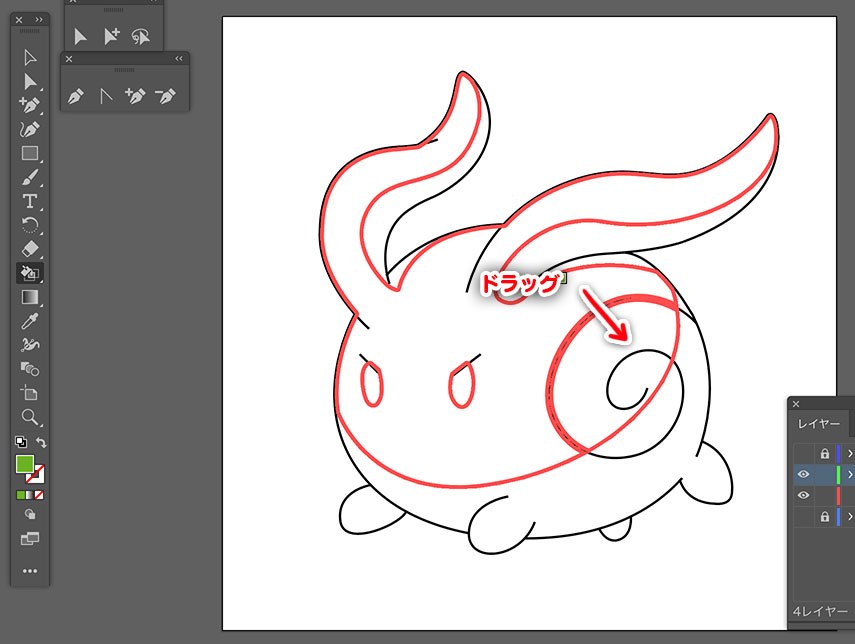This screenshot has width=855, height=644.
Task: Lock the red-marked layer
Action: (824, 496)
